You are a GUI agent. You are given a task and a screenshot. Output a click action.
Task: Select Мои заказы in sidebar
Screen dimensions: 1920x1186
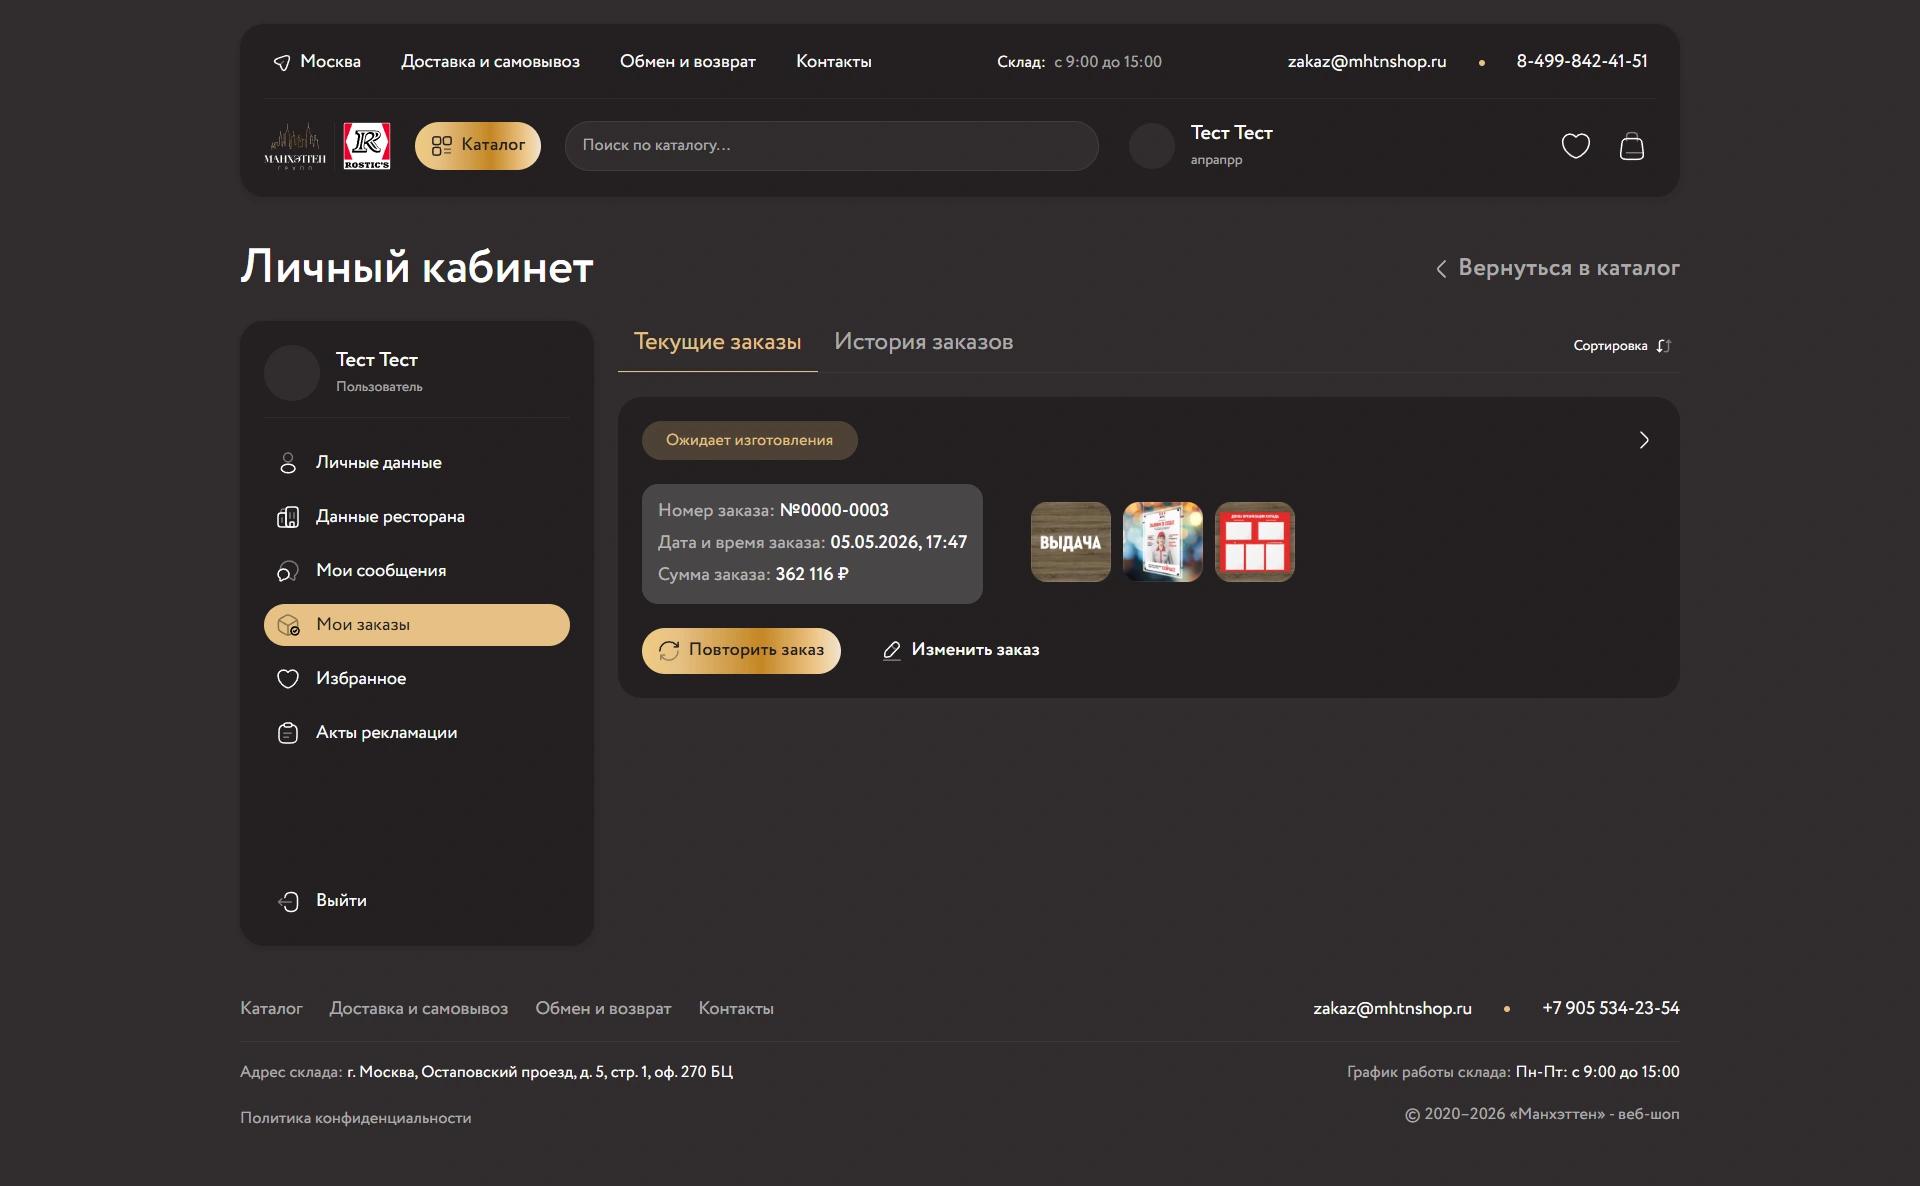(417, 625)
